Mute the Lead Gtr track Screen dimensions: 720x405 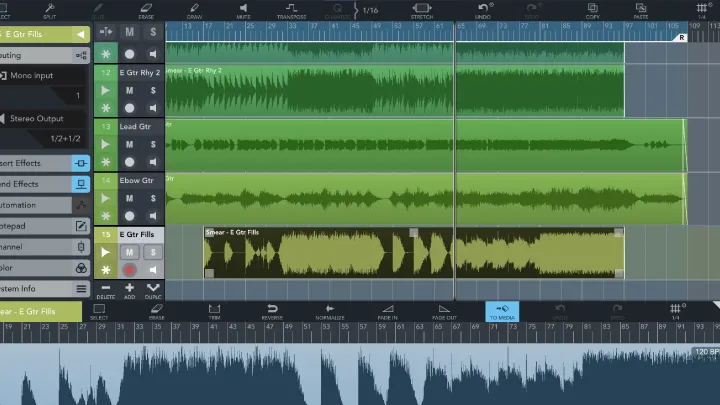point(130,144)
